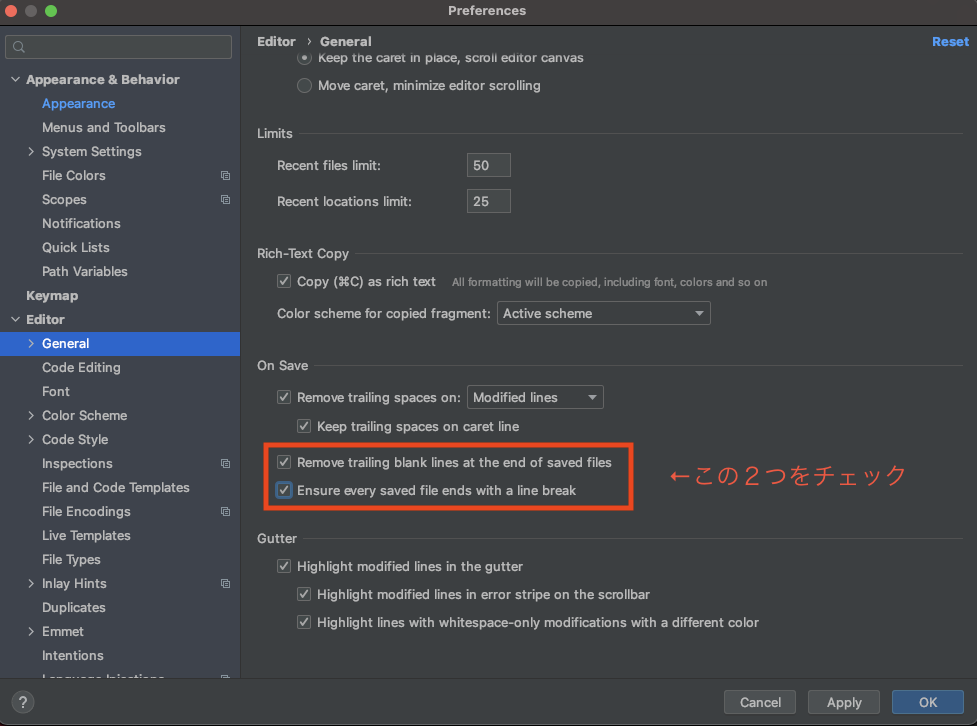Focus the settings search field

click(118, 47)
